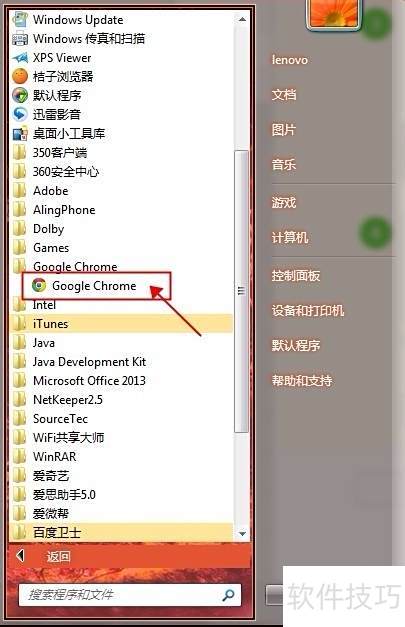405x627 pixels.
Task: Click the 默认程序 icon in program list
Action: tap(20, 96)
